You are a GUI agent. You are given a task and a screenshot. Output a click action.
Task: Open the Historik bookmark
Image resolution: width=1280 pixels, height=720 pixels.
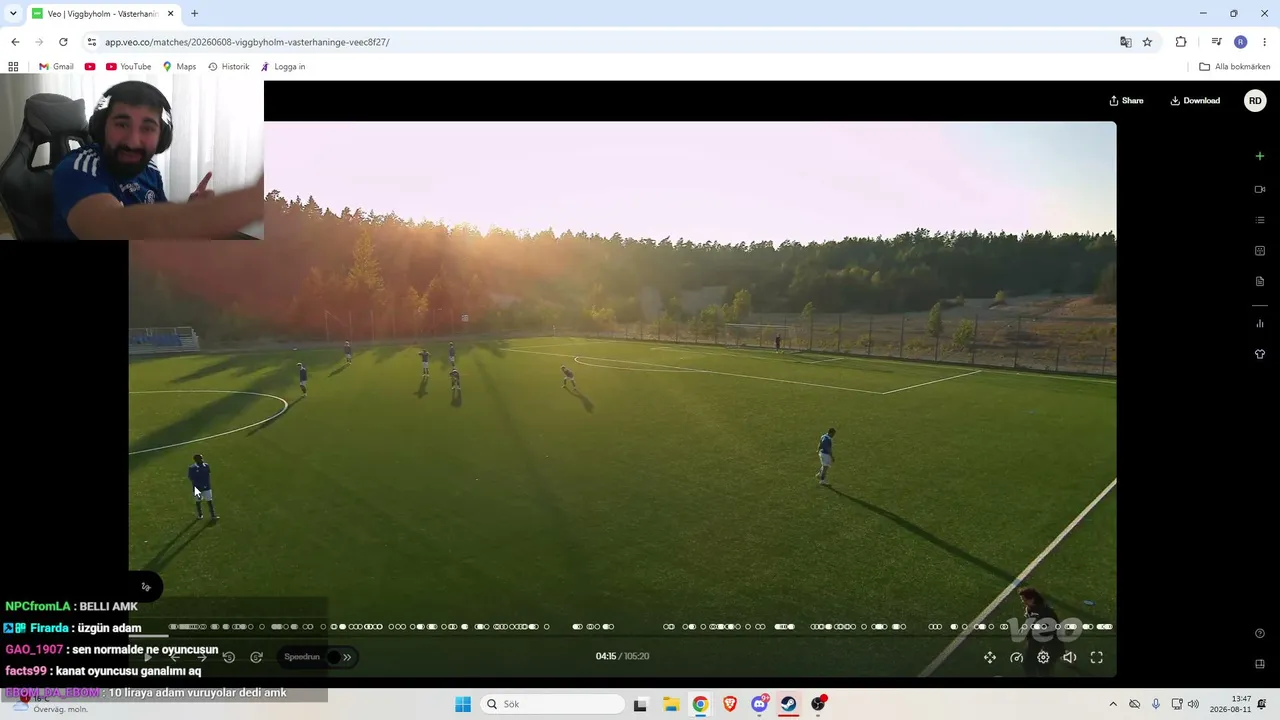pos(229,67)
